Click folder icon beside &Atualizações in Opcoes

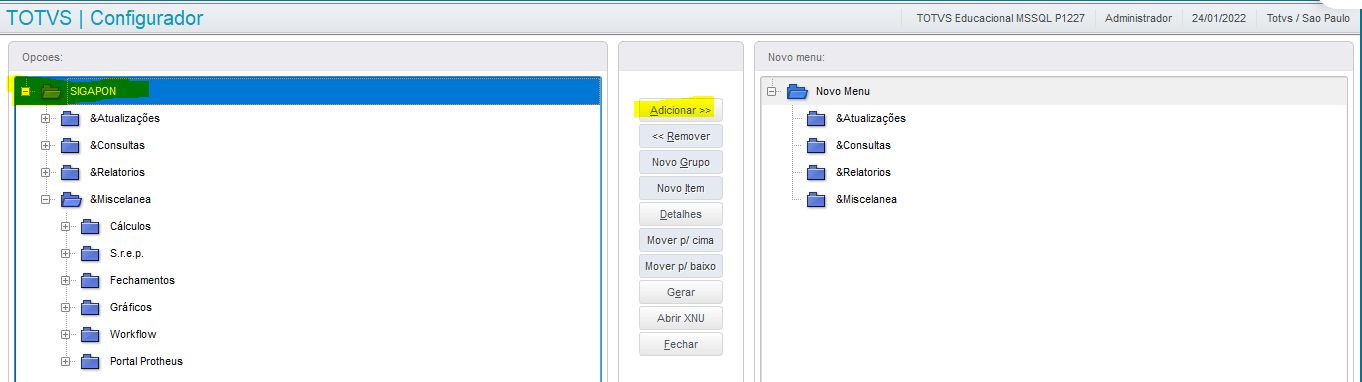(x=70, y=119)
